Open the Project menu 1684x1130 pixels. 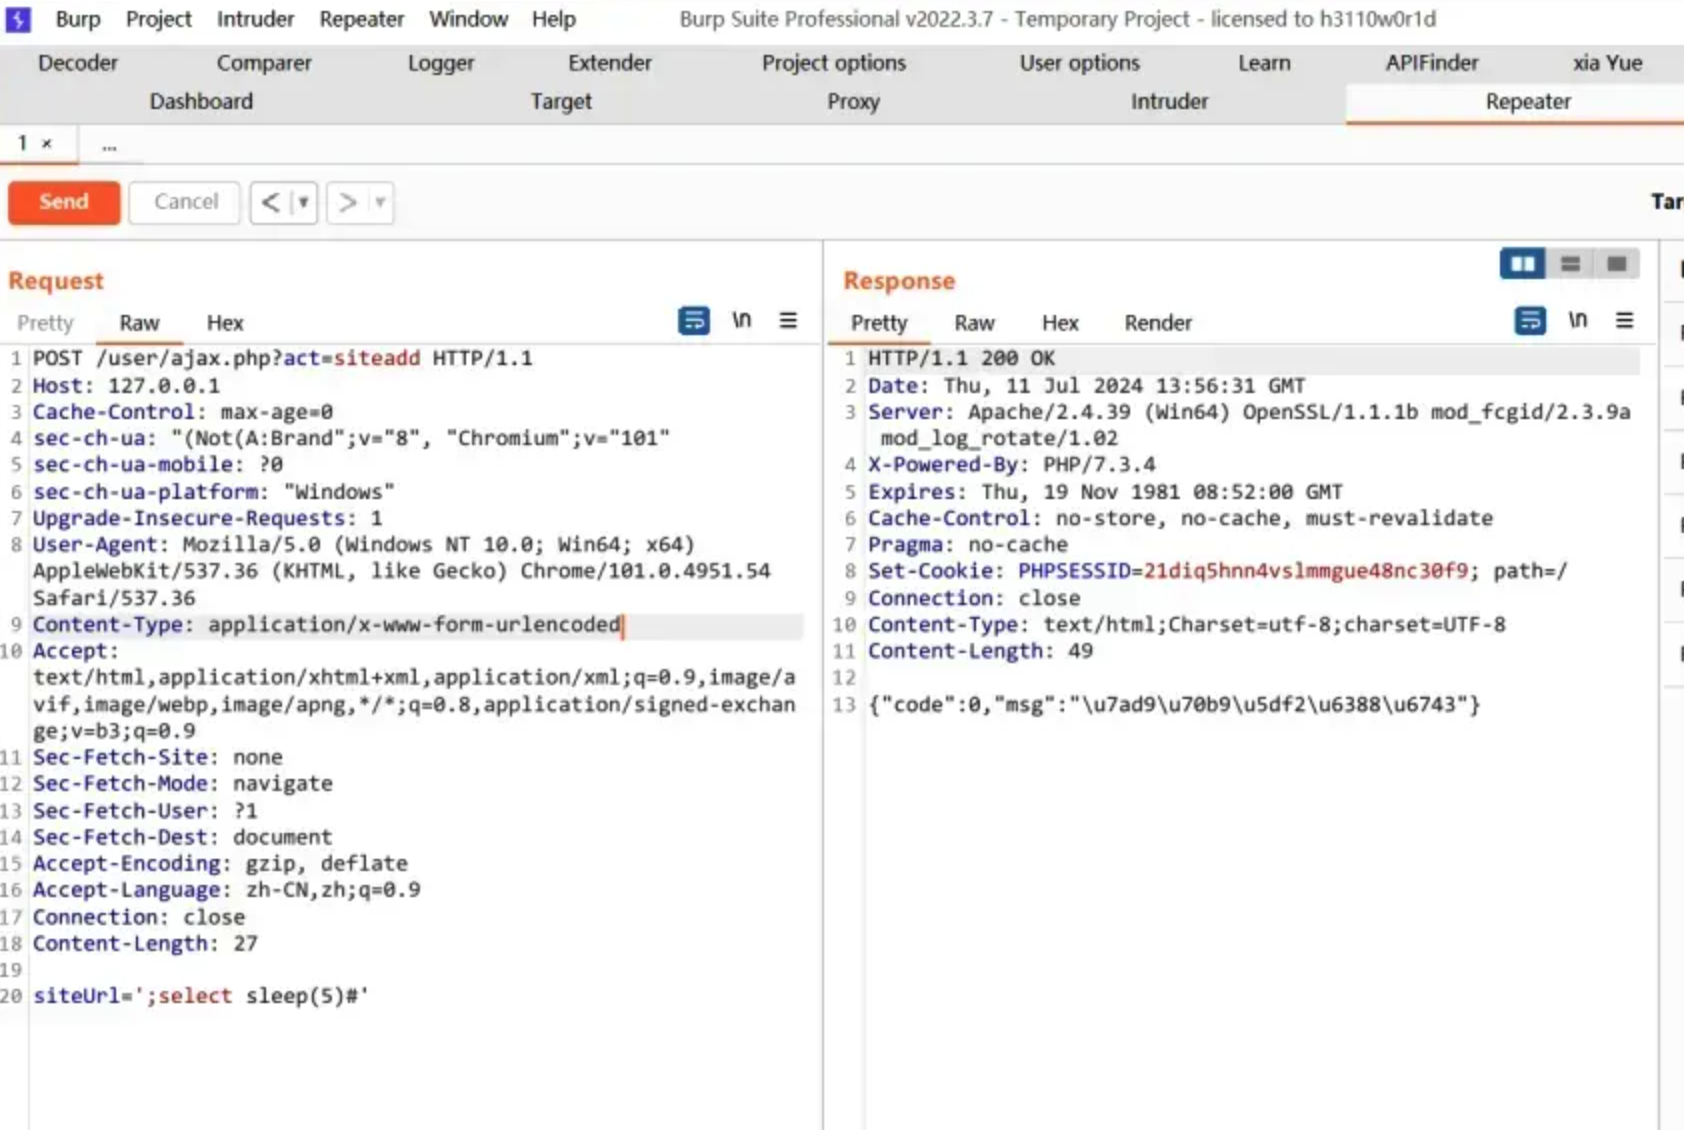[x=158, y=19]
